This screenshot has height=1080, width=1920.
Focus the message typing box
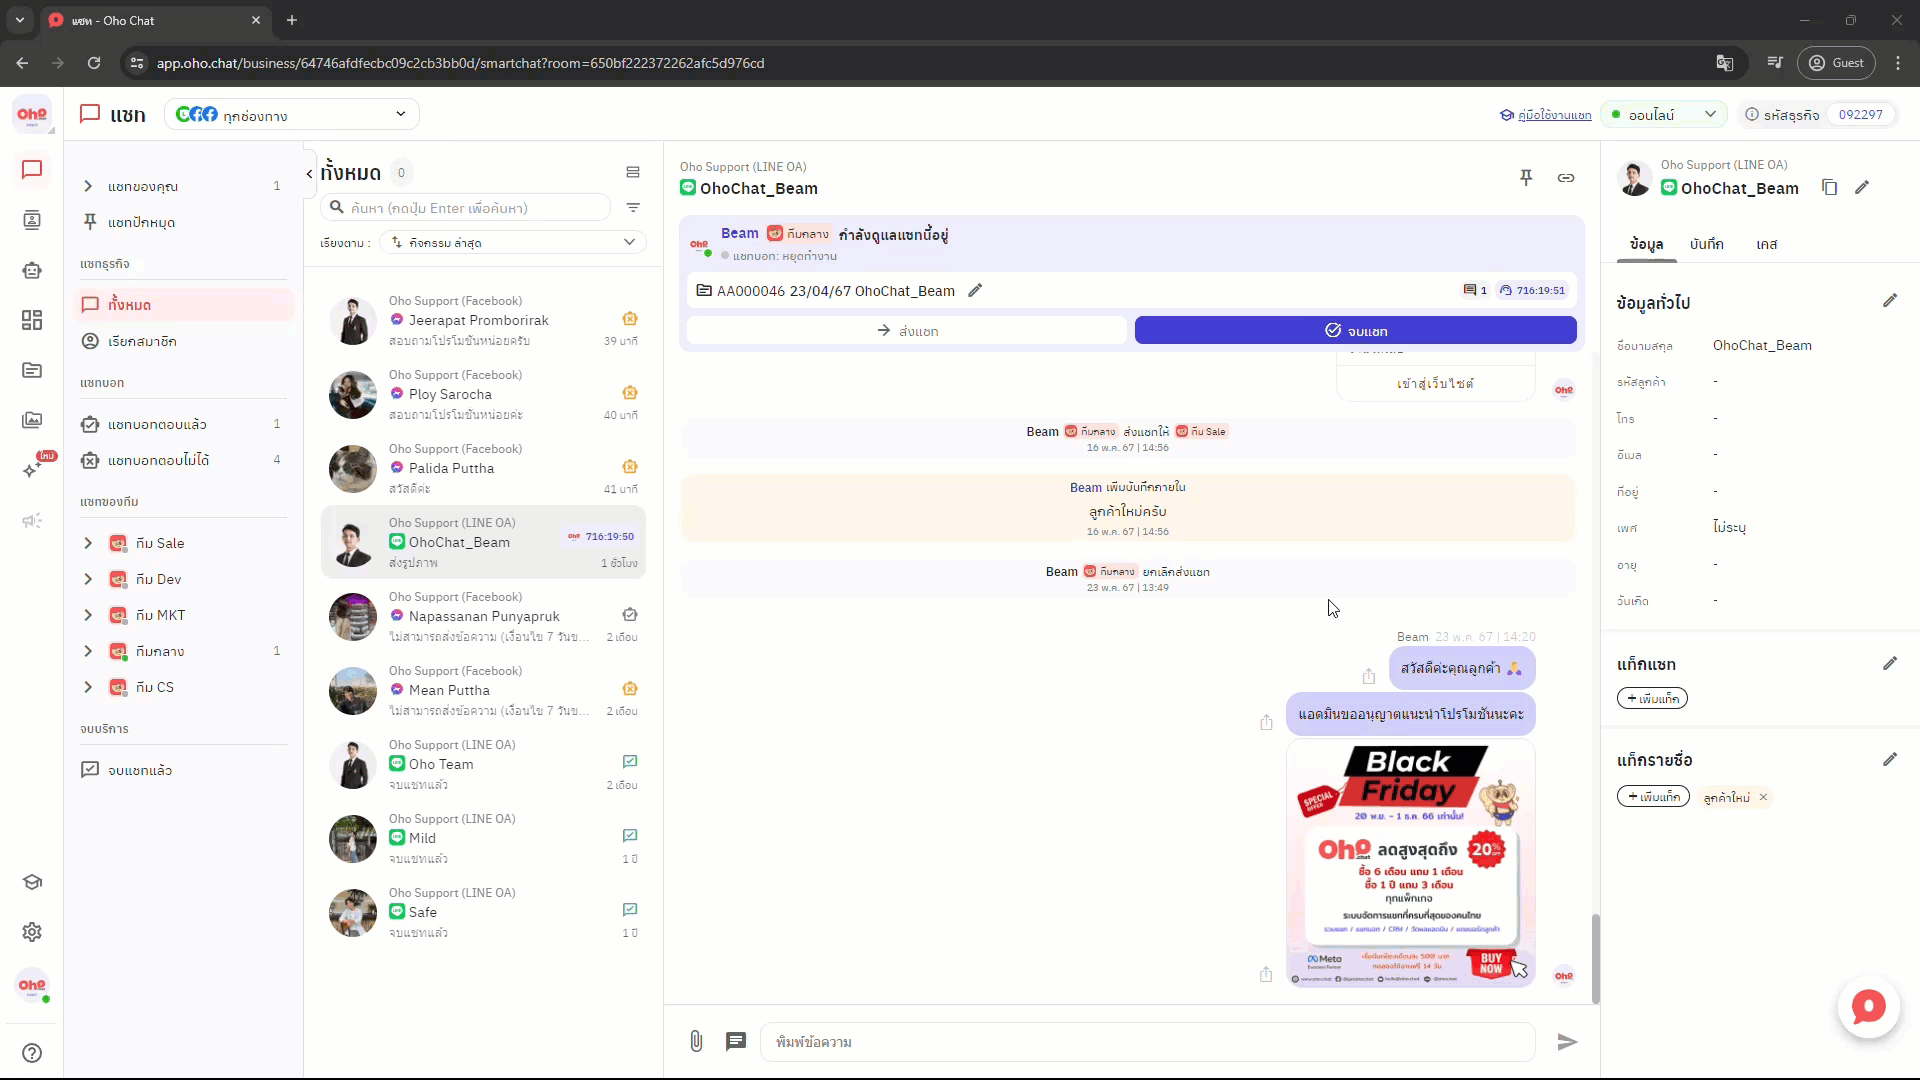(1148, 1042)
